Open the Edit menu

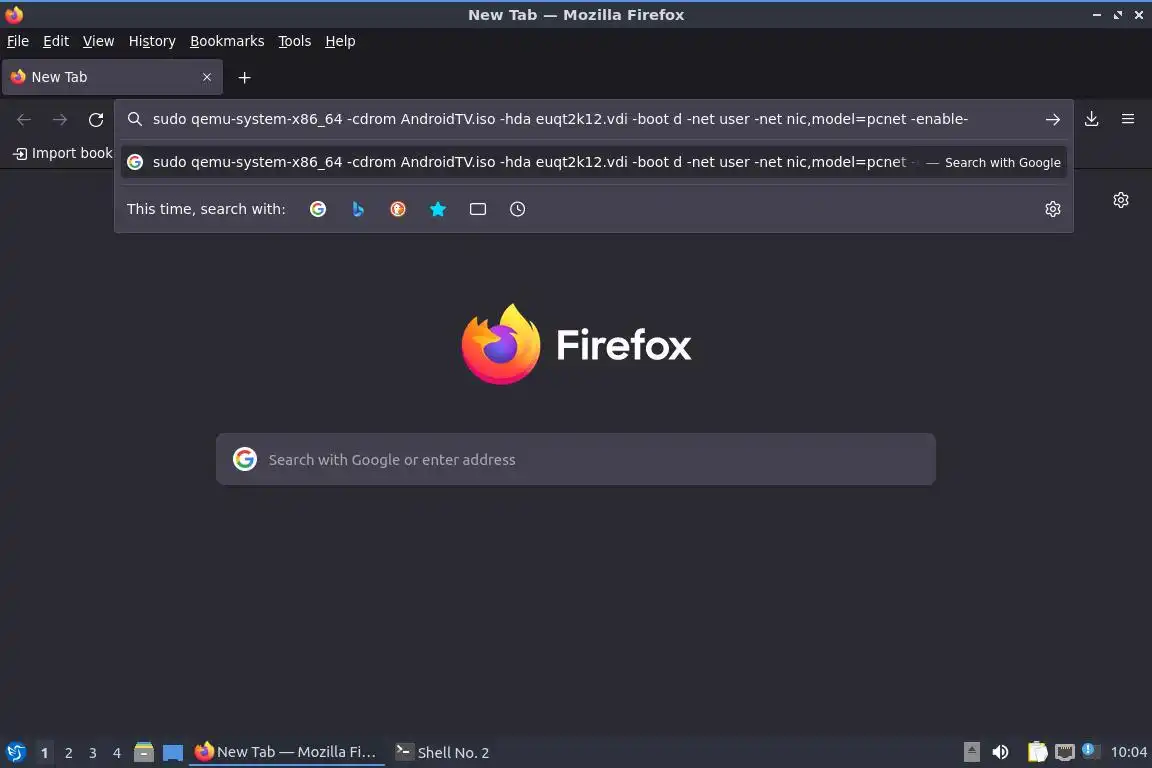point(56,41)
